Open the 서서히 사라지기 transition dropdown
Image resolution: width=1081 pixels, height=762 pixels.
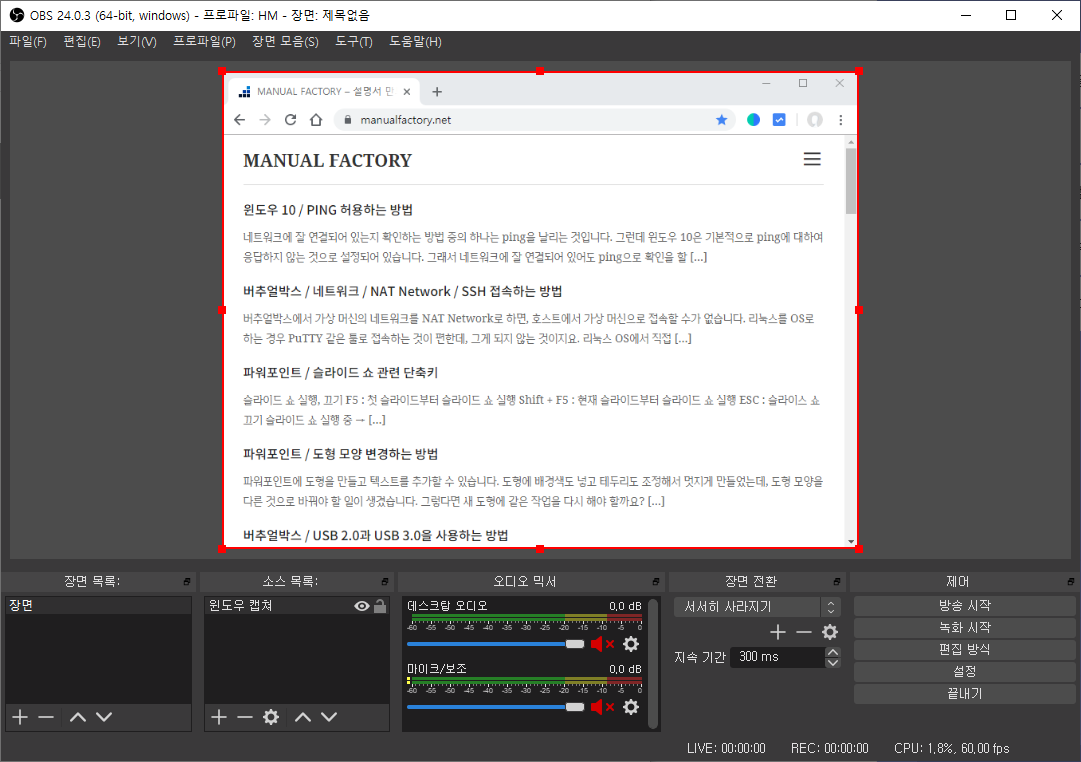756,607
